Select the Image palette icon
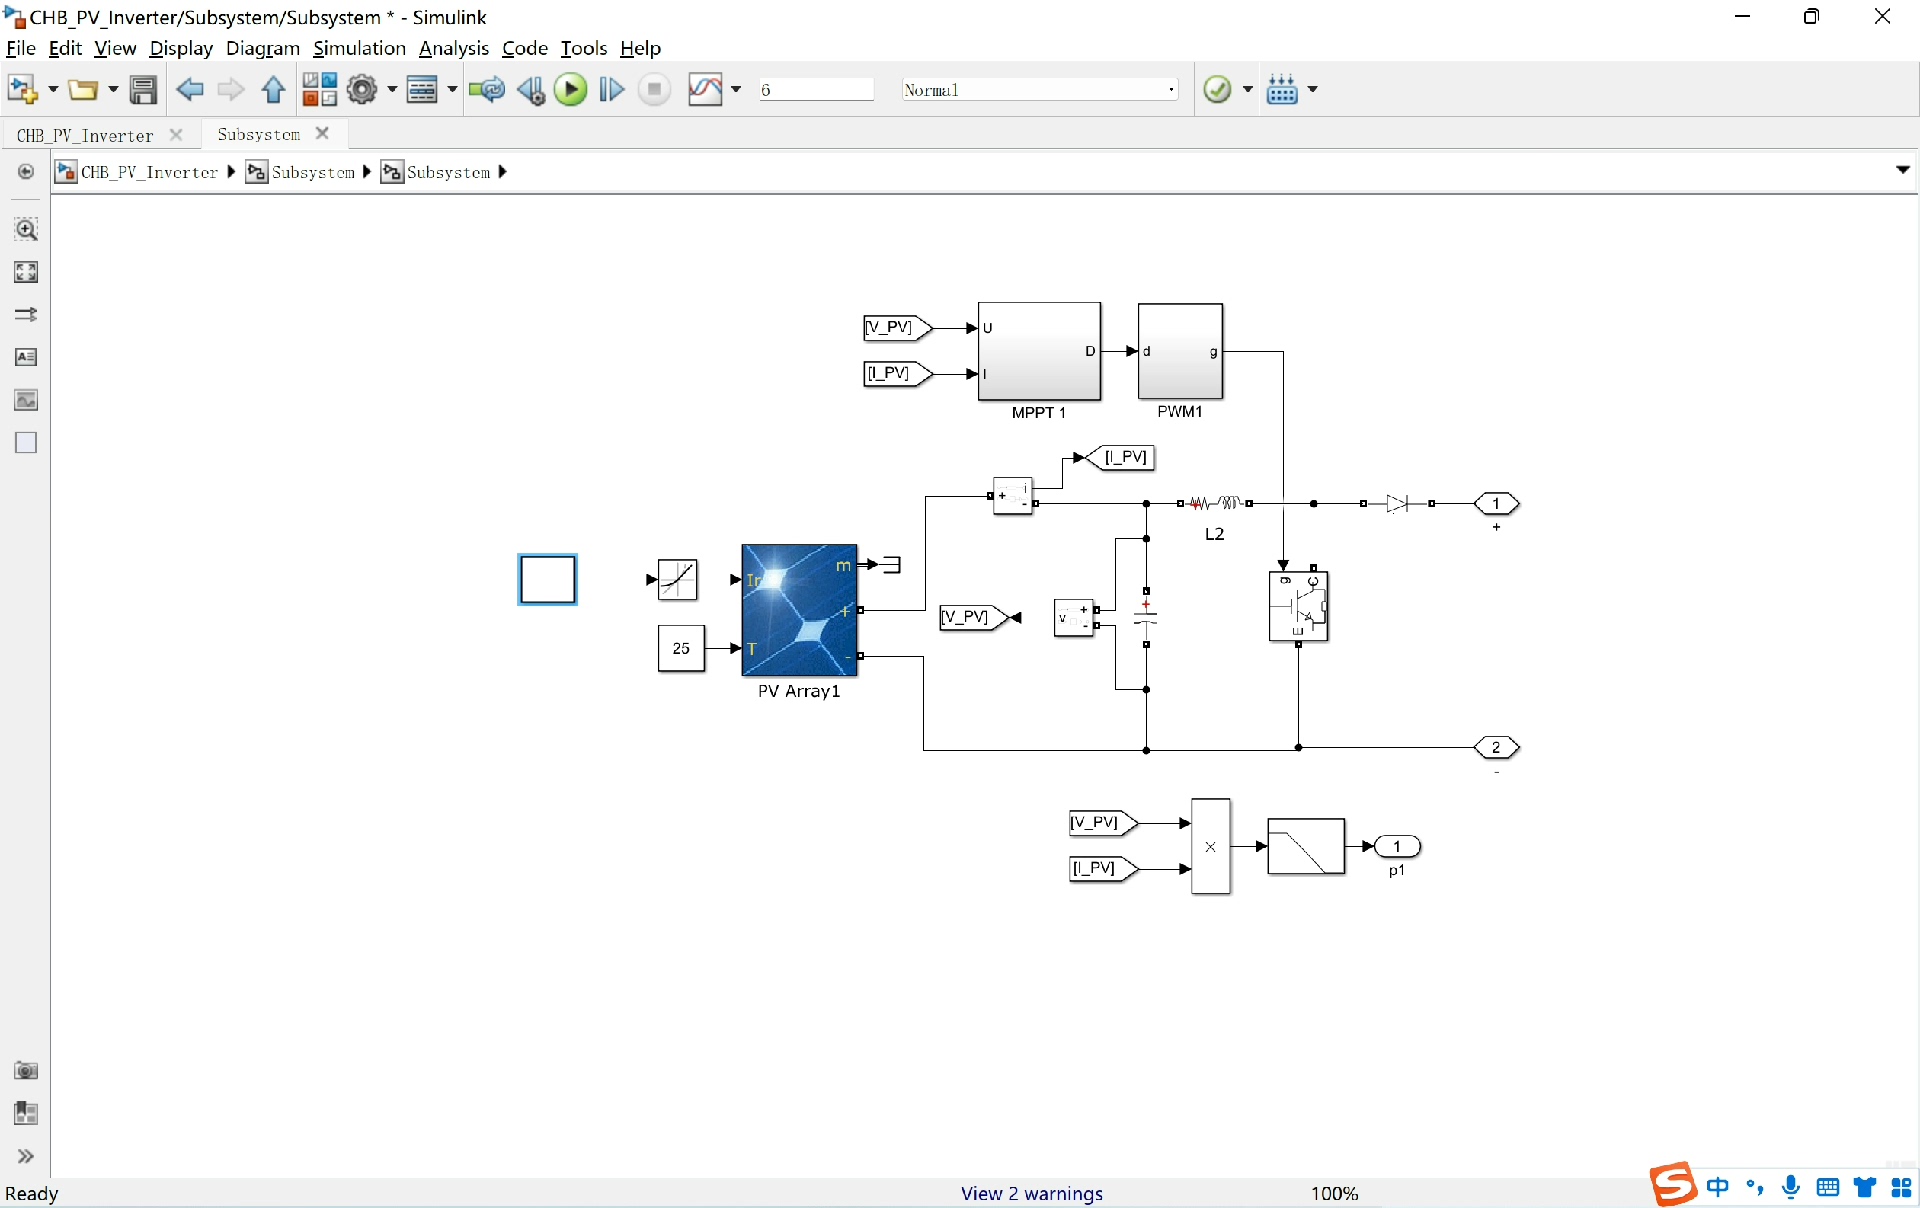1920x1208 pixels. click(26, 400)
